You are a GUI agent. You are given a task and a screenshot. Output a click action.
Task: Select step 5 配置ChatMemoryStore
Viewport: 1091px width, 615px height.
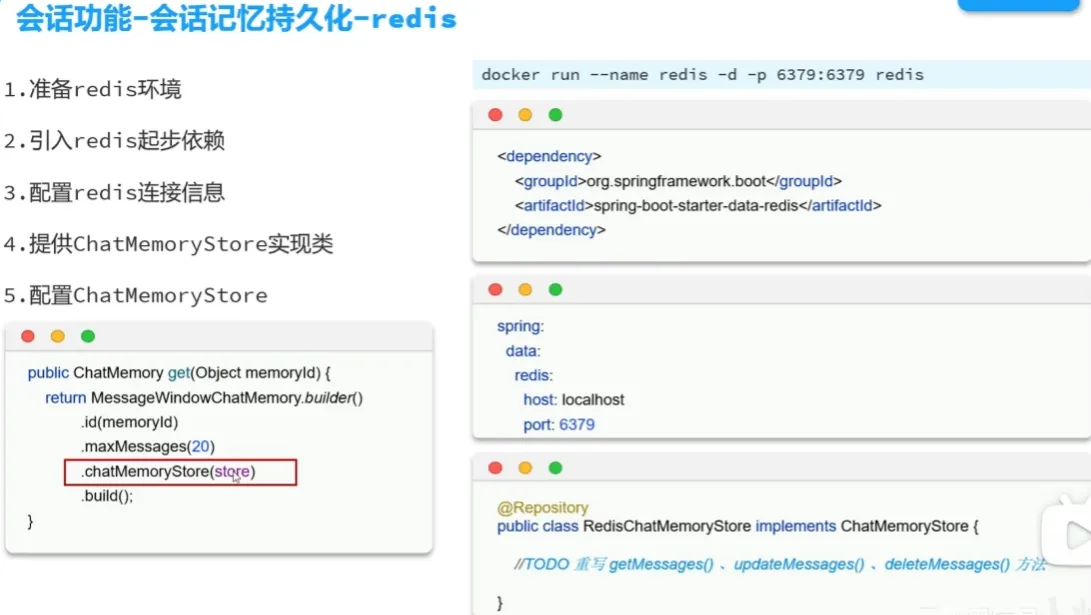coord(135,296)
